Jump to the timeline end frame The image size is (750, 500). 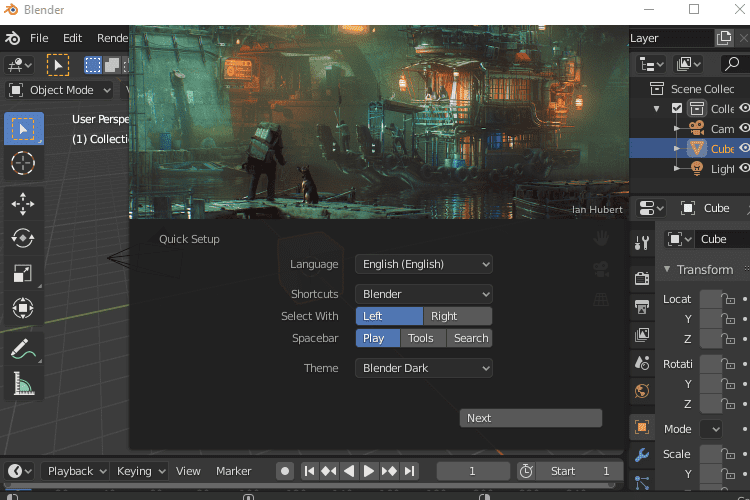point(409,471)
